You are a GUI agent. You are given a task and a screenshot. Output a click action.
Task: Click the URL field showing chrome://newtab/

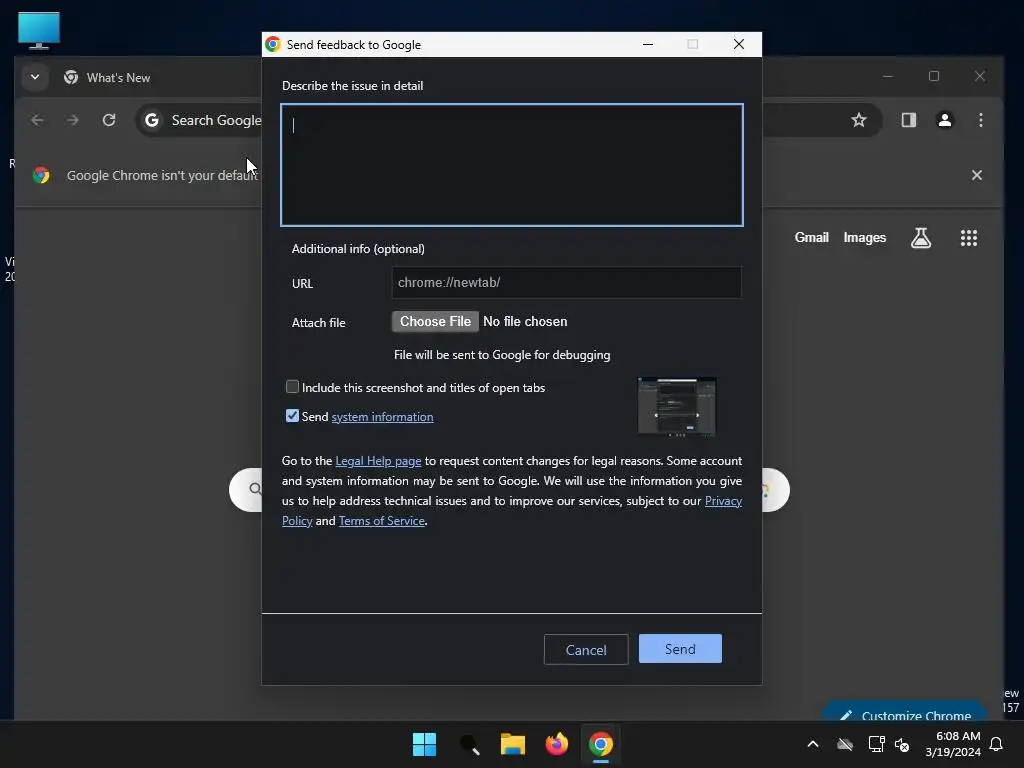pos(566,282)
